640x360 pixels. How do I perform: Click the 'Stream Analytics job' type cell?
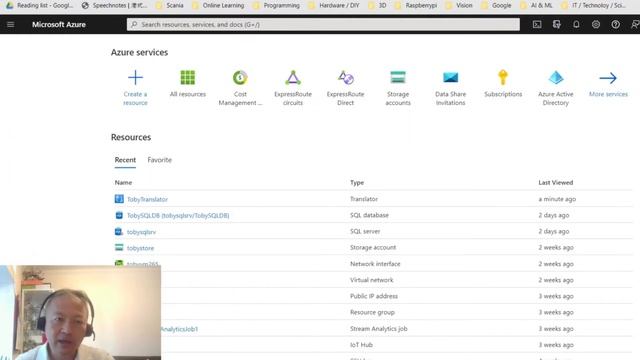coord(378,329)
